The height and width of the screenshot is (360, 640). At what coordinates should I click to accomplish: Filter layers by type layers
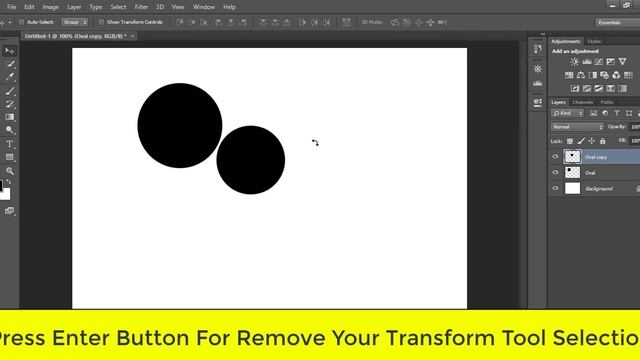[x=617, y=113]
